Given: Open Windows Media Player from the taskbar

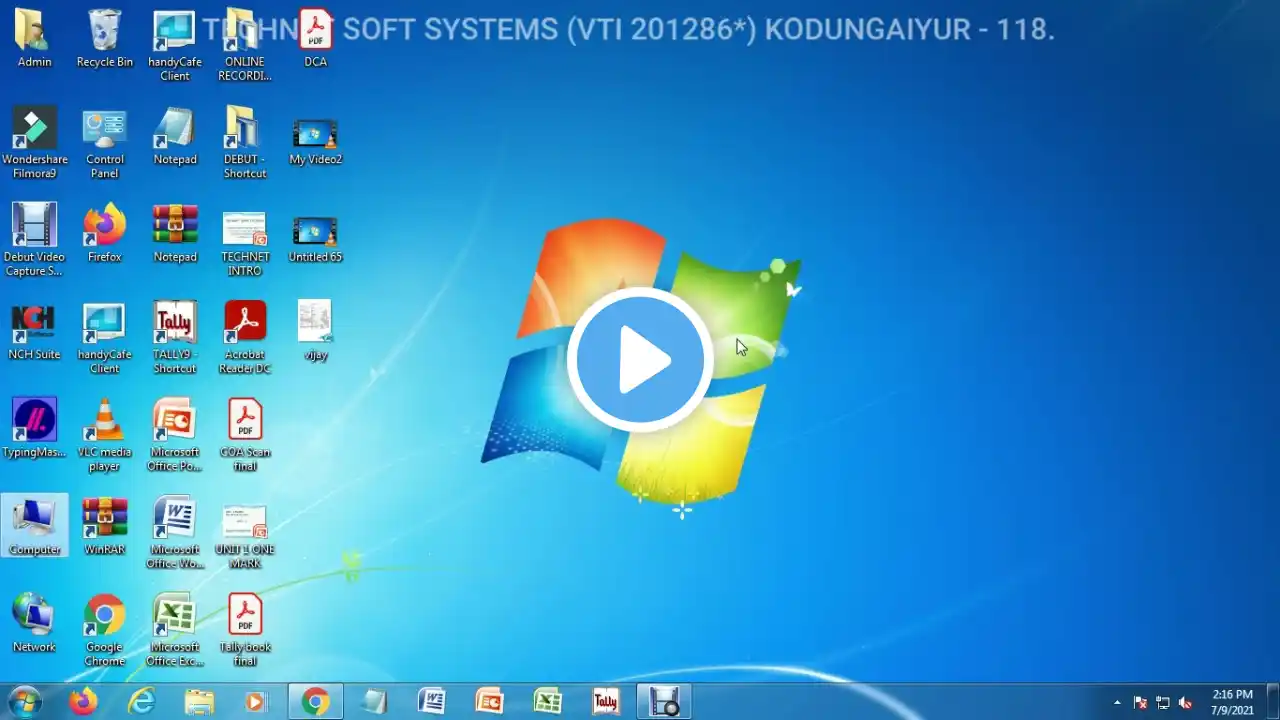Looking at the screenshot, I should pyautogui.click(x=257, y=702).
